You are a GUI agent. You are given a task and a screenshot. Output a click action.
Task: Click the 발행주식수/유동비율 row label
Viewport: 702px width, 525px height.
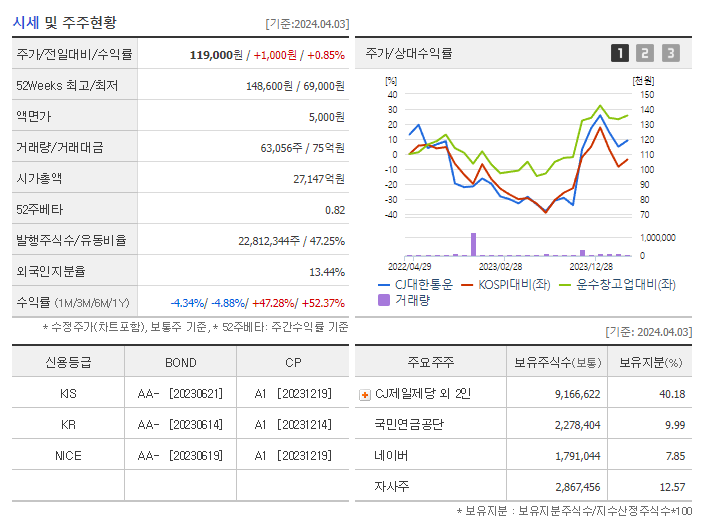71,240
